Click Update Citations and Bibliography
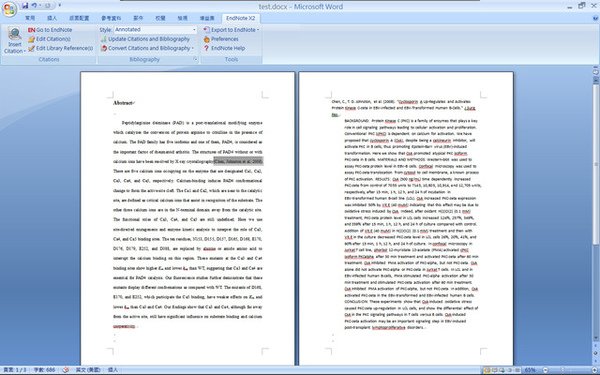The image size is (600, 375). pos(145,39)
